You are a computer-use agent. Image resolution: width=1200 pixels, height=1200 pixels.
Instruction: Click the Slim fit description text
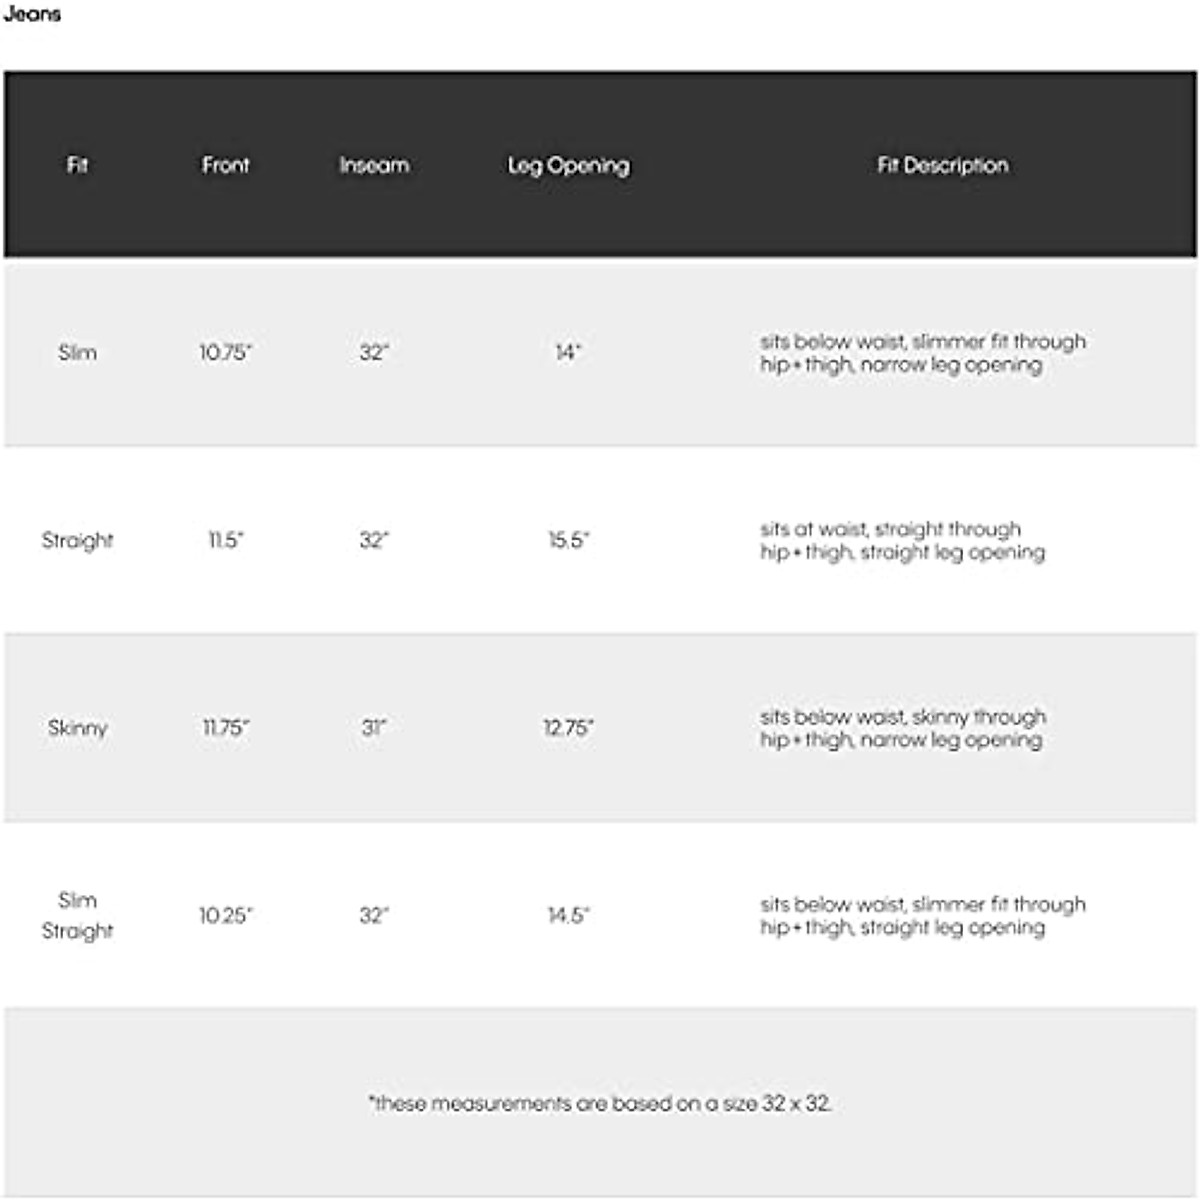click(922, 353)
